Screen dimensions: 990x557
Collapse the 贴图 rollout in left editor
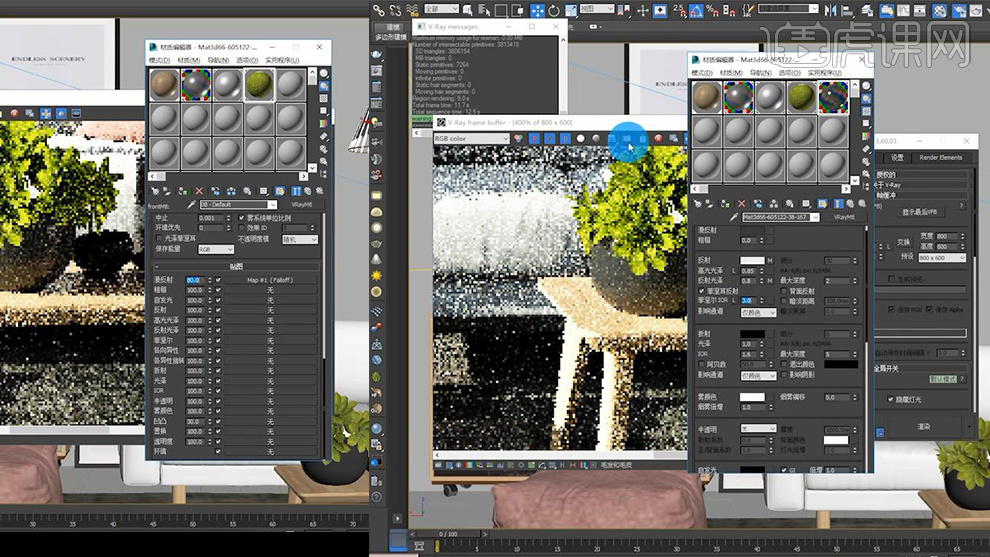point(236,267)
